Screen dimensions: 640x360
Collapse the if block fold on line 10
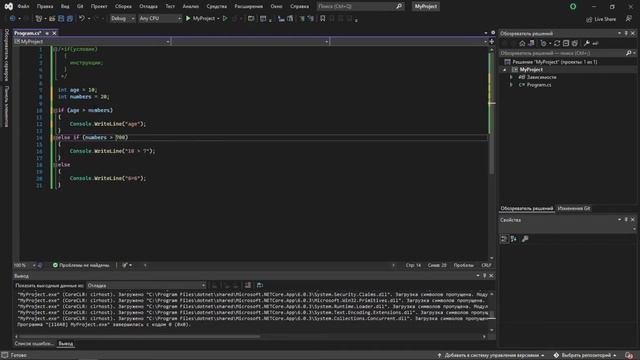click(55, 111)
